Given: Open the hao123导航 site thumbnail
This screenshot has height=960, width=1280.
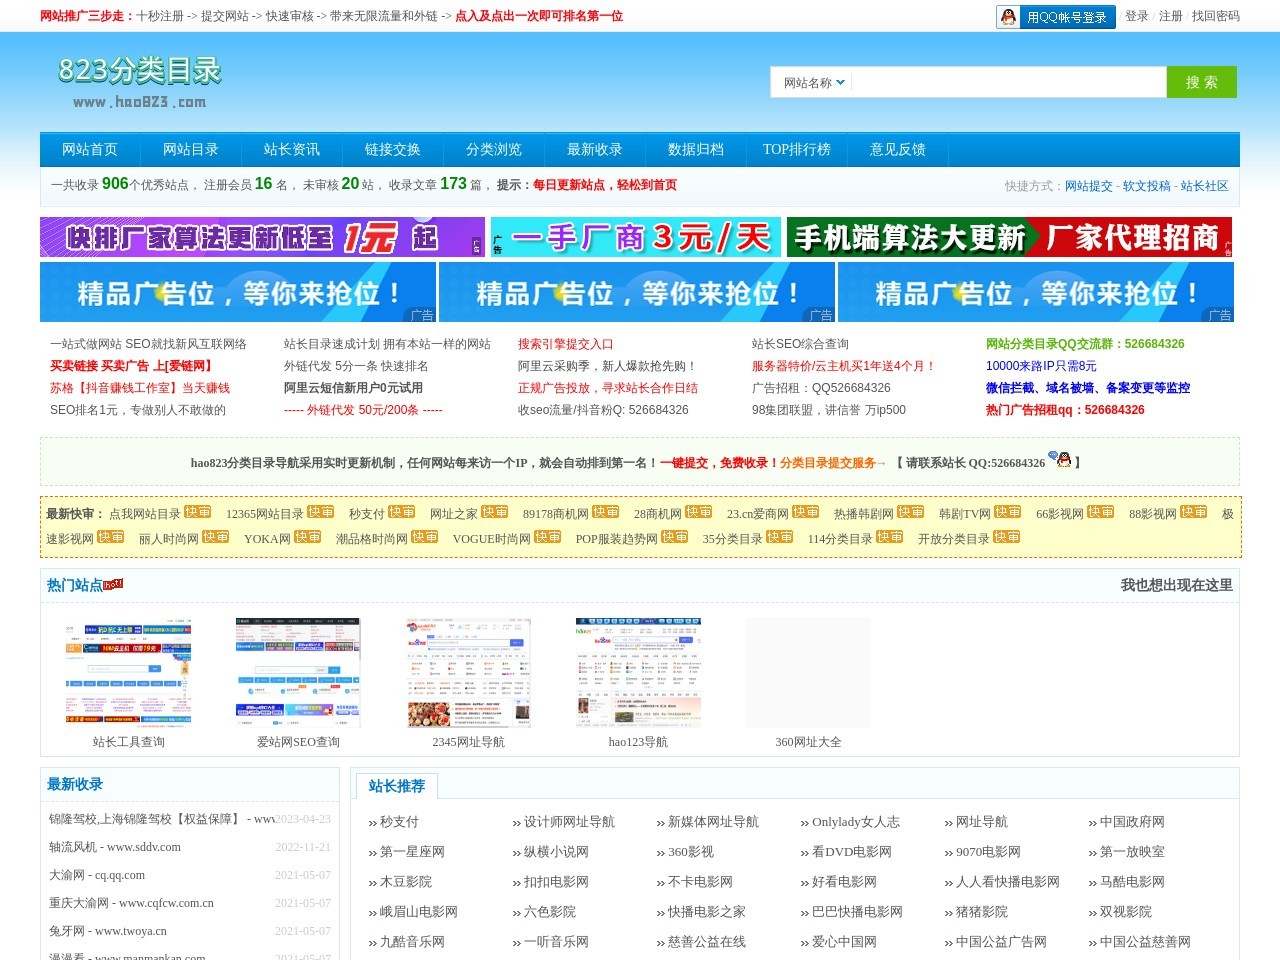Looking at the screenshot, I should (638, 673).
